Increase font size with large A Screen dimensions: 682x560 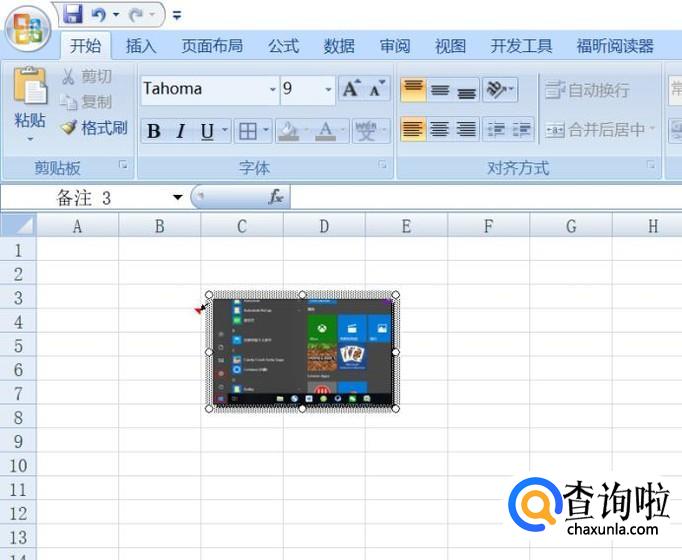(x=351, y=89)
